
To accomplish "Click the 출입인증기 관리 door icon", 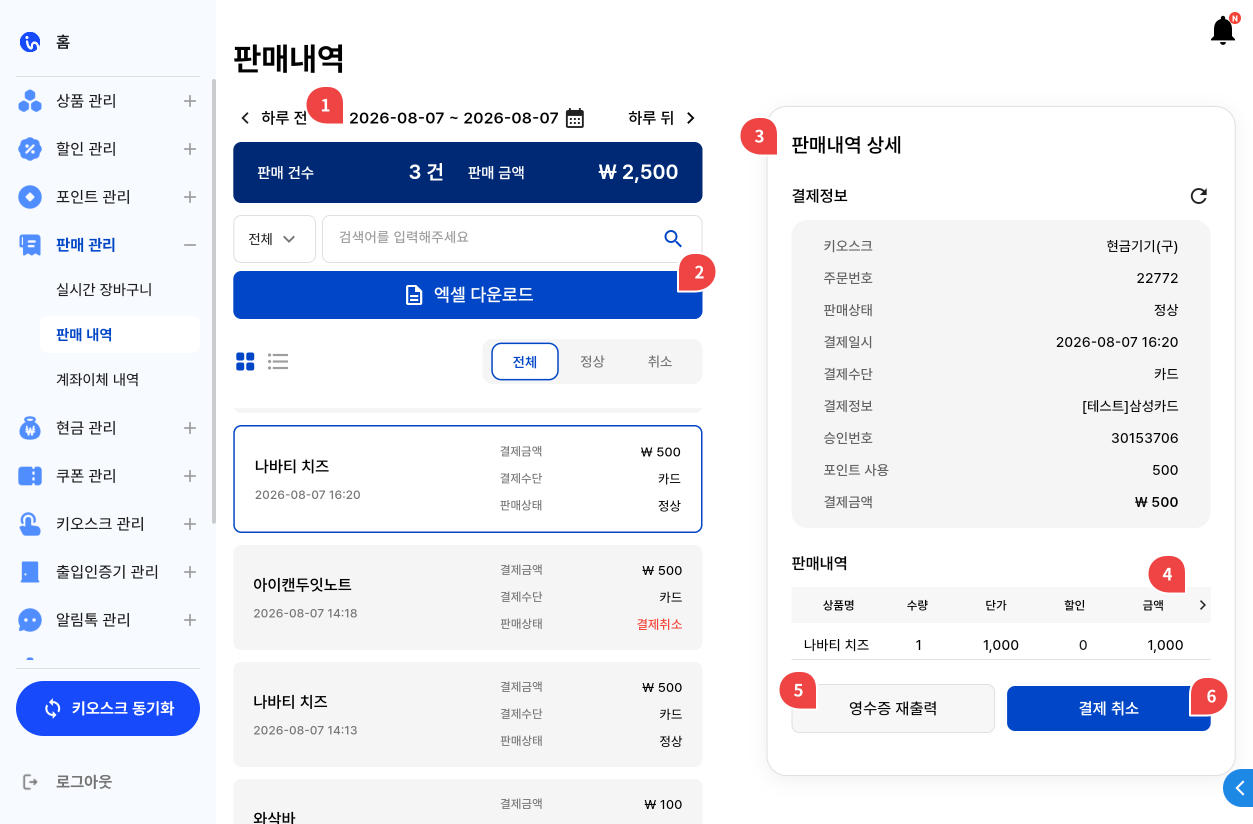I will [x=30, y=572].
